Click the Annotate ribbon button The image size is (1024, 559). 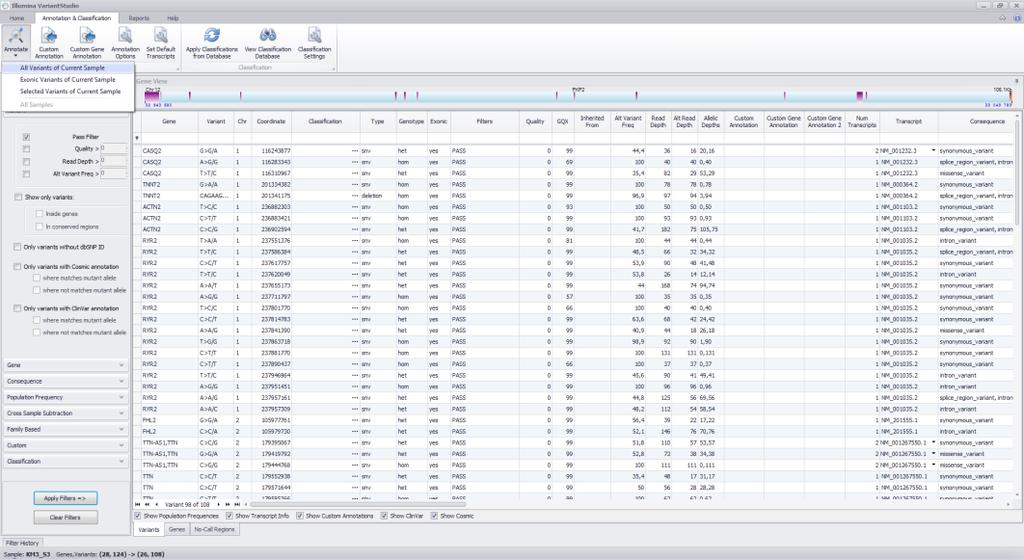[16, 42]
